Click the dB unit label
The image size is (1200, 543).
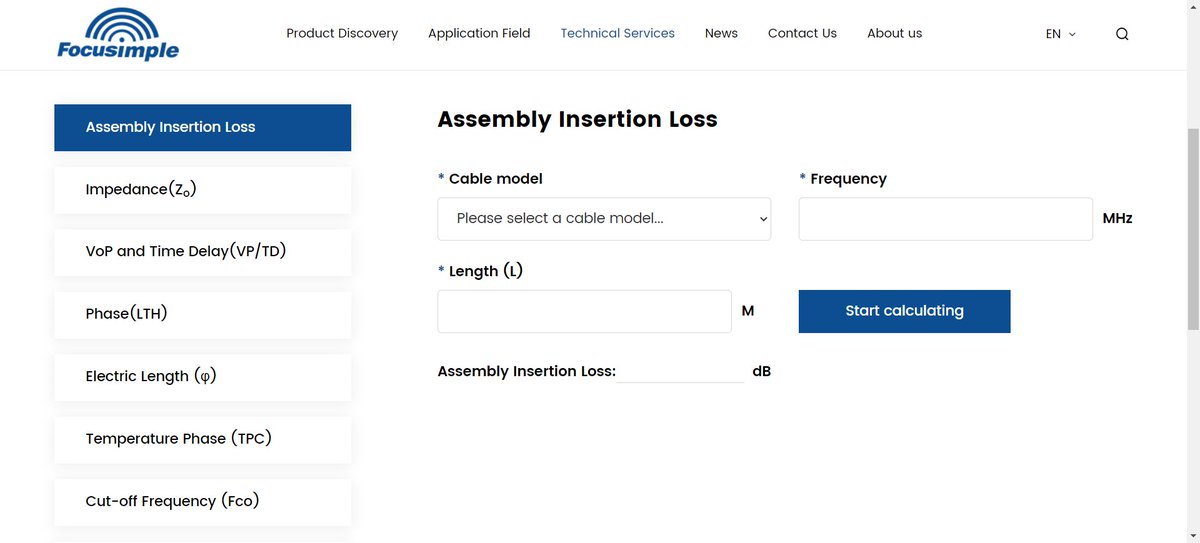(x=761, y=371)
